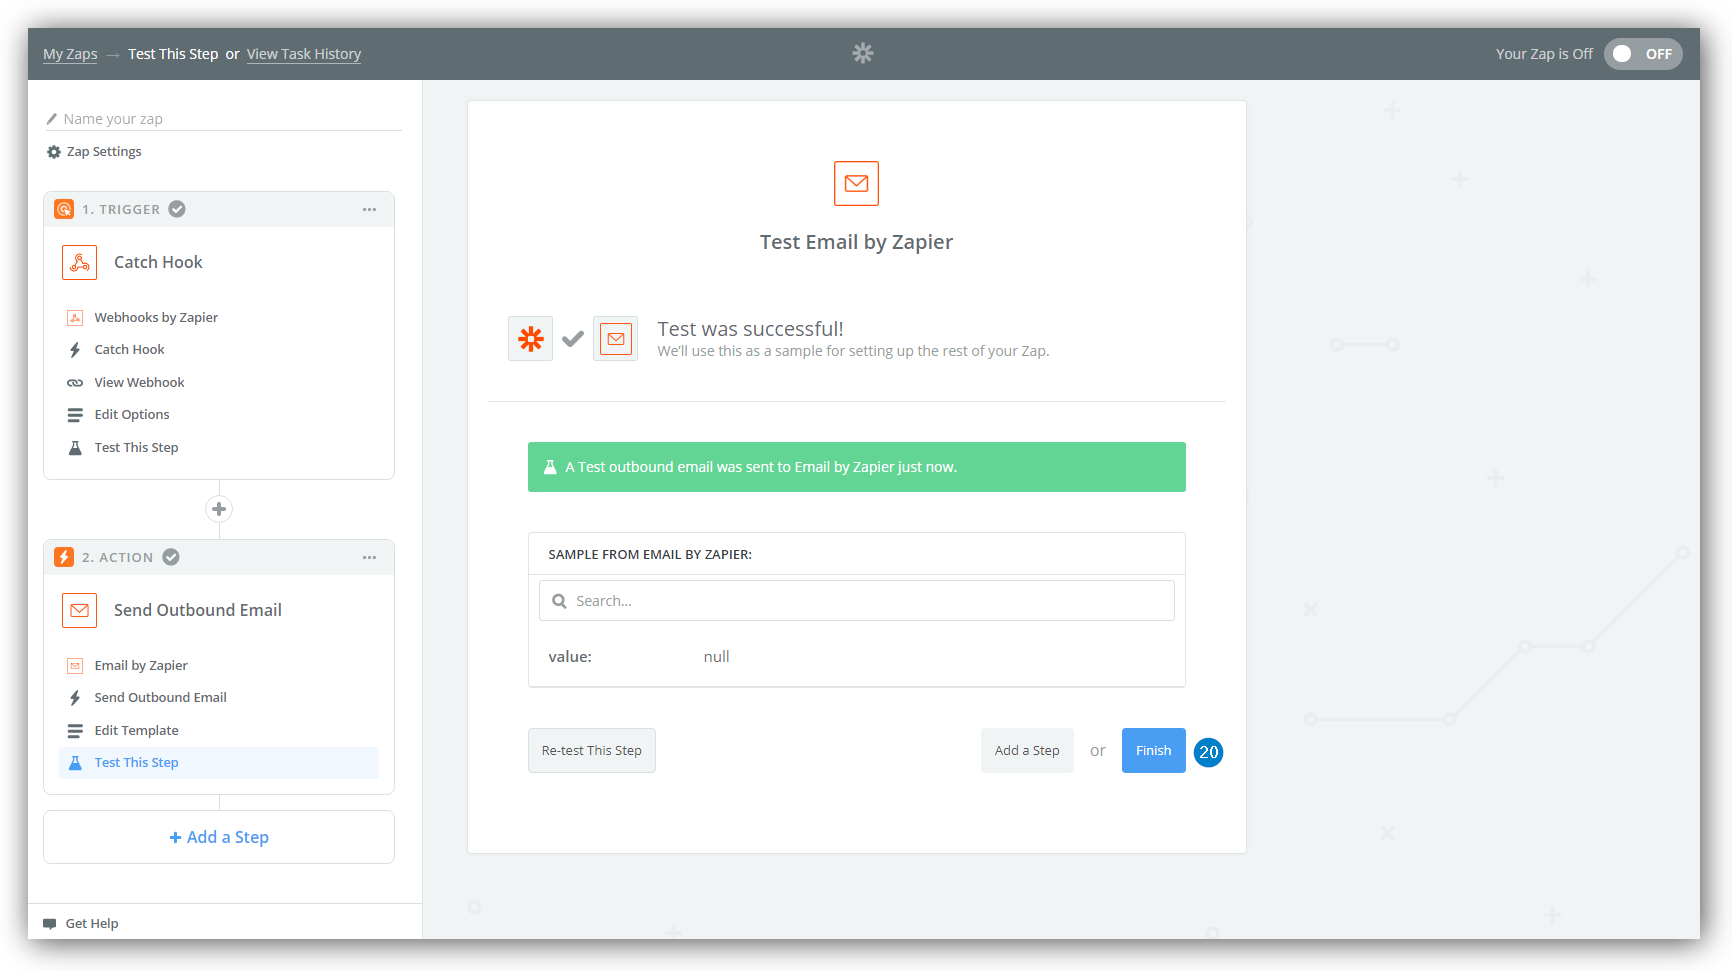Viewport: 1732px width, 971px height.
Task: Open the trigger step three-dot menu
Action: [370, 209]
